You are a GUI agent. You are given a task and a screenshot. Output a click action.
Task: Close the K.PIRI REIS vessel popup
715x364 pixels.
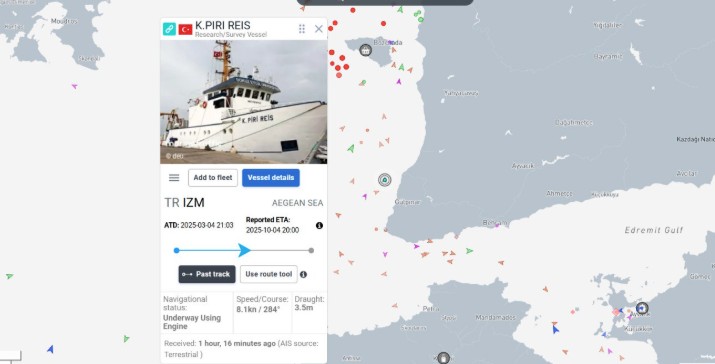click(x=319, y=29)
